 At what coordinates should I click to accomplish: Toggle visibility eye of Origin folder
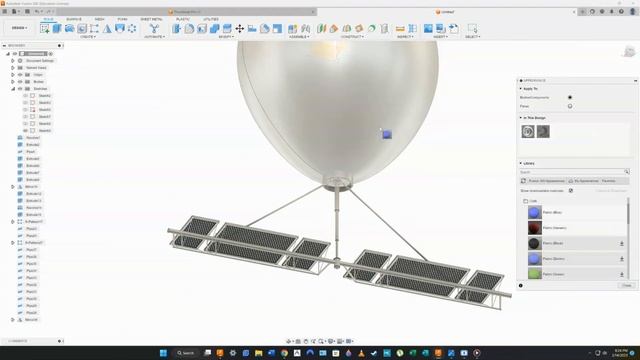[20, 75]
